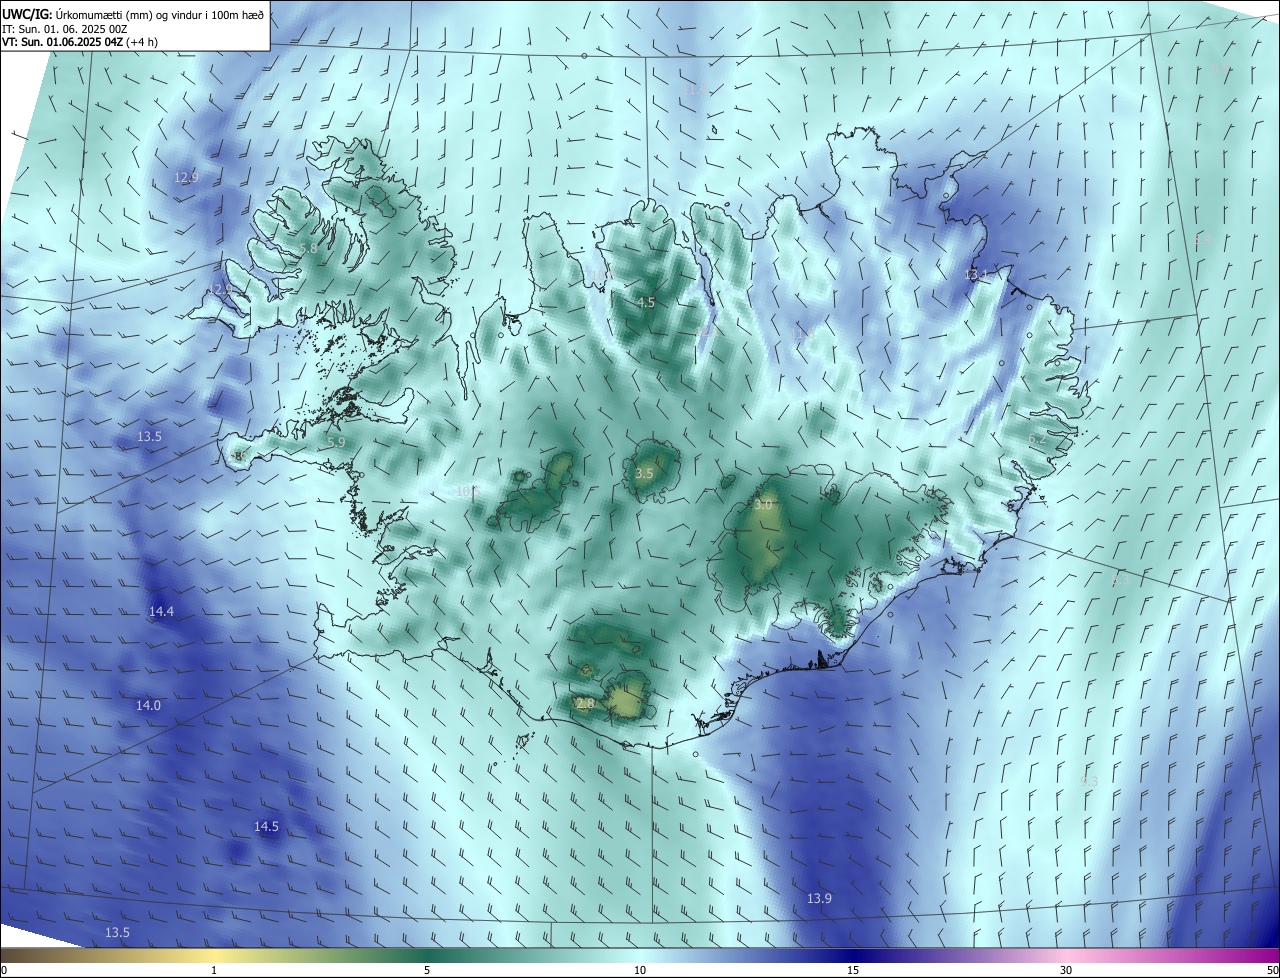1280x978 pixels.
Task: Click the 14.0 value label on the map
Action: click(x=148, y=705)
